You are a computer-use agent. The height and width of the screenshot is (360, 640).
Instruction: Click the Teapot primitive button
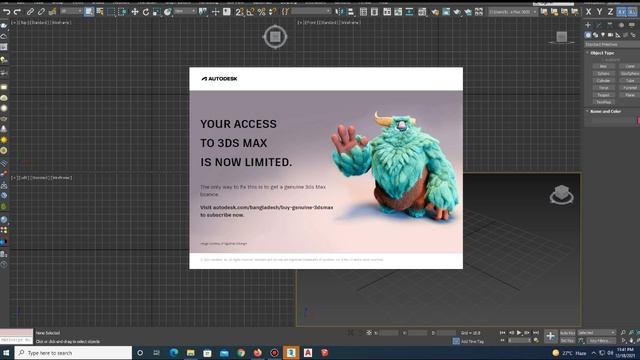pos(604,95)
